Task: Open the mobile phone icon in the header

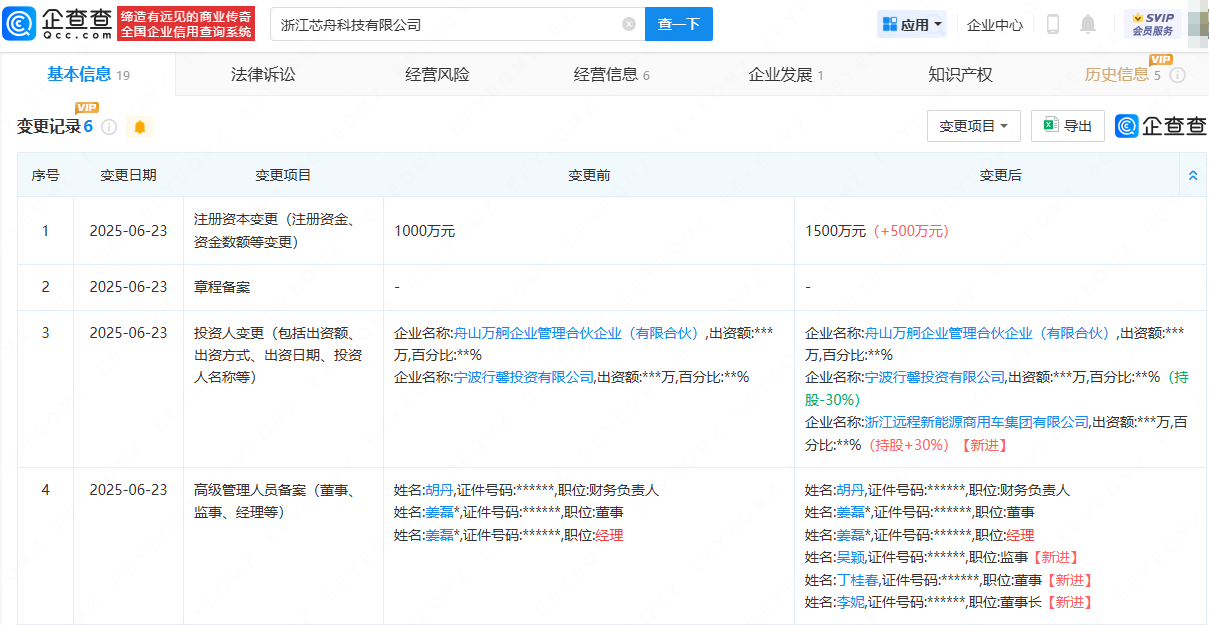Action: coord(1053,24)
